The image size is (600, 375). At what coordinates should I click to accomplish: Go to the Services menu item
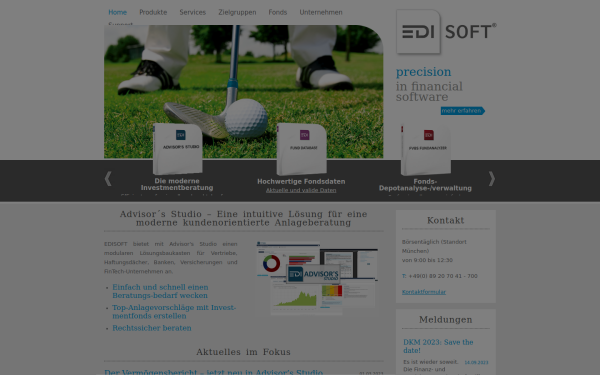192,12
